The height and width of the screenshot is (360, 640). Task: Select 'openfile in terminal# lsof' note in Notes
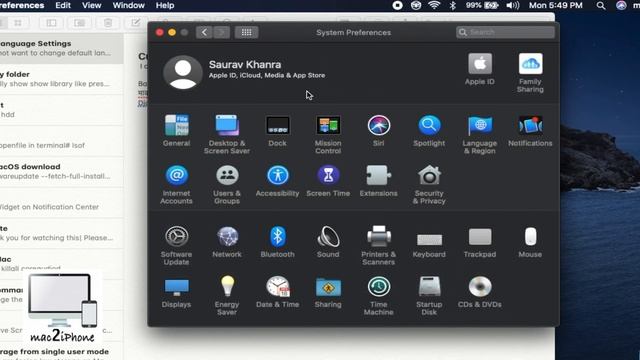click(x=62, y=141)
